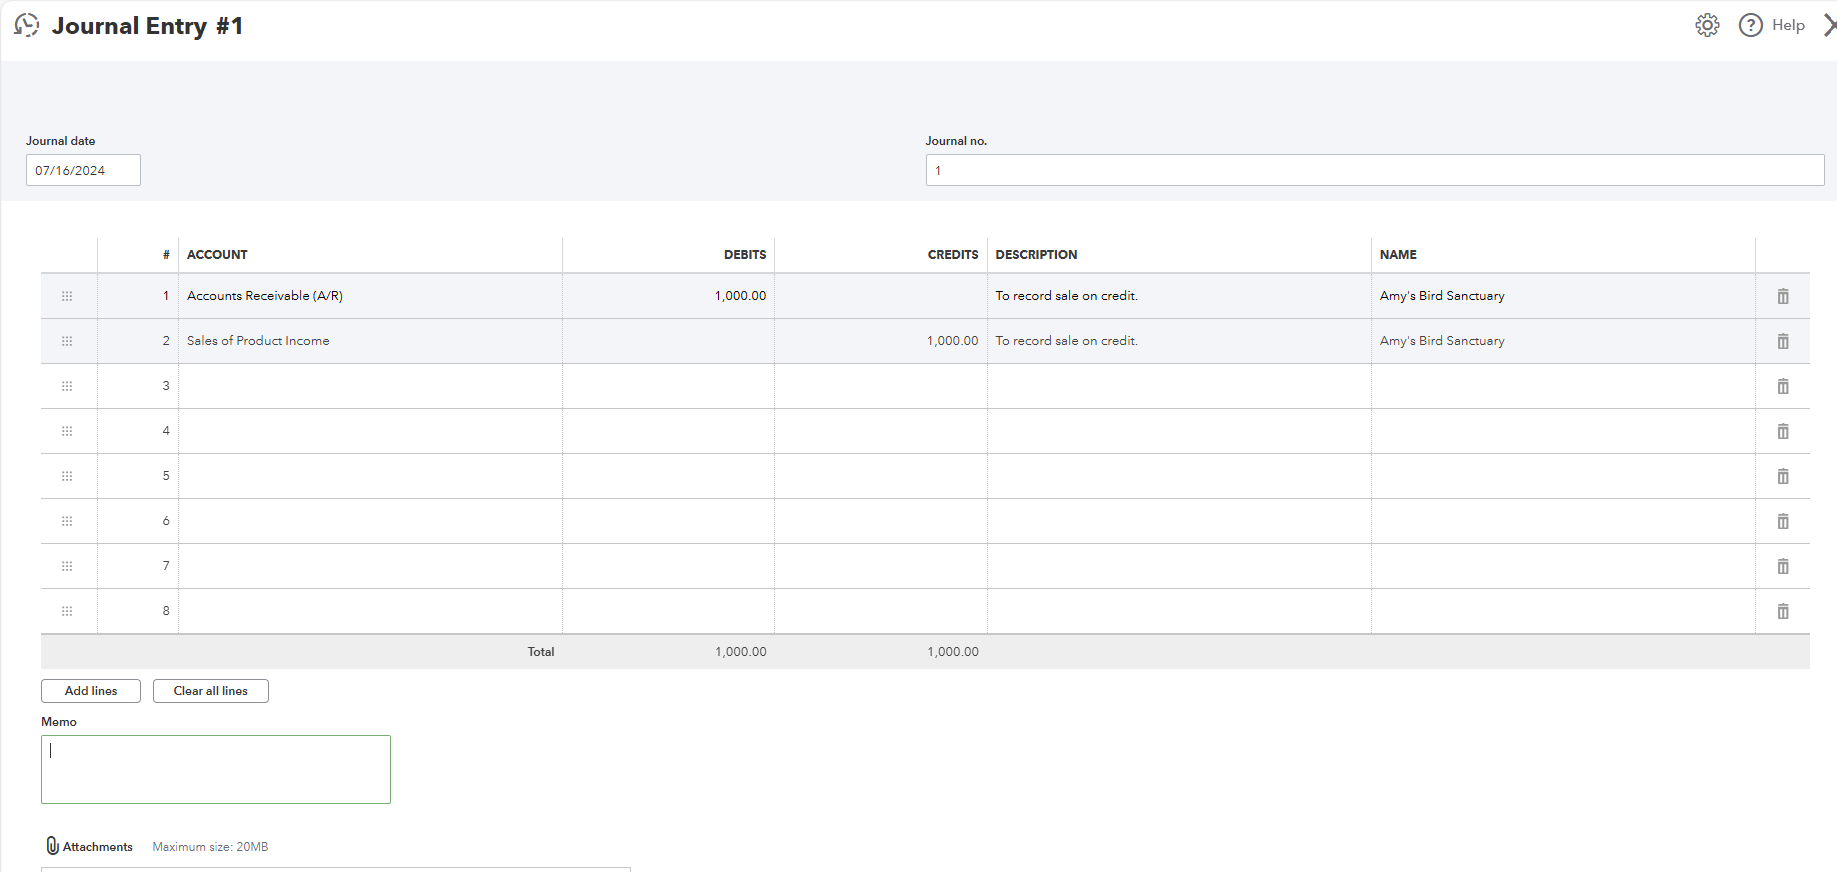The width and height of the screenshot is (1837, 872).
Task: Click the description cell on line 1
Action: (1178, 296)
